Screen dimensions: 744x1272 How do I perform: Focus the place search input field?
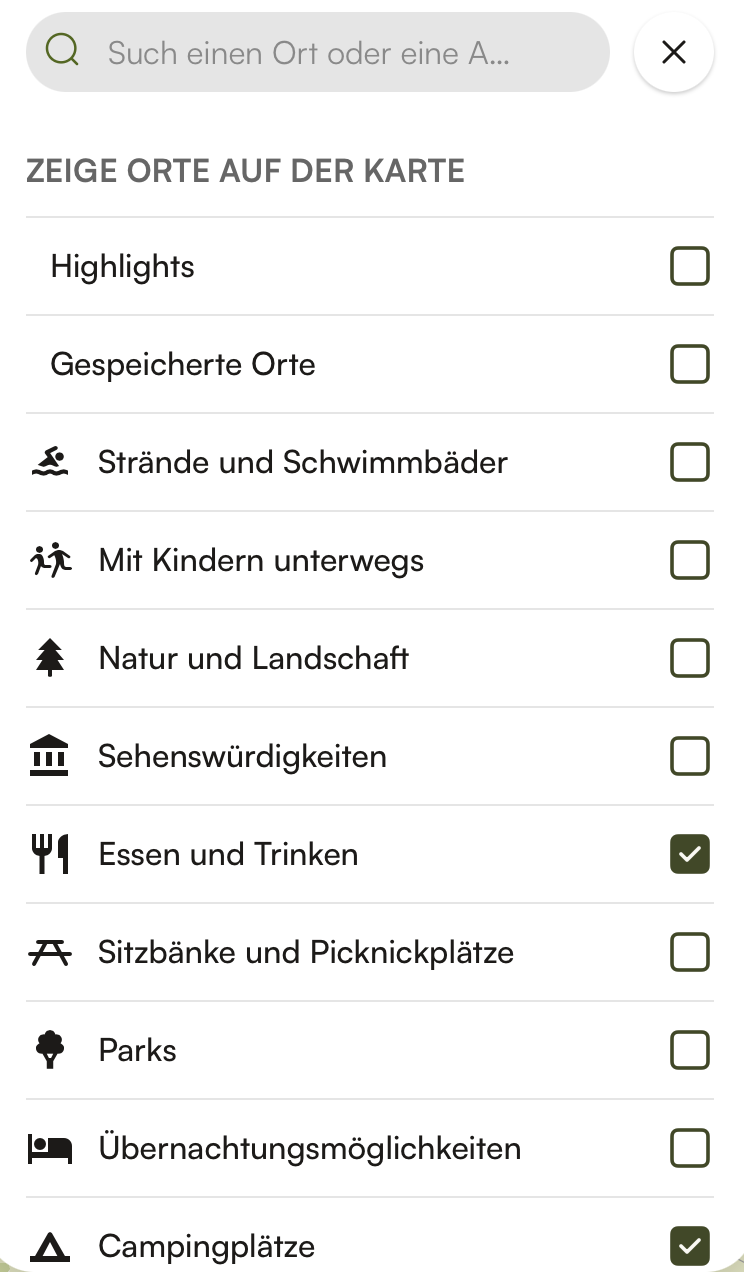coord(330,52)
